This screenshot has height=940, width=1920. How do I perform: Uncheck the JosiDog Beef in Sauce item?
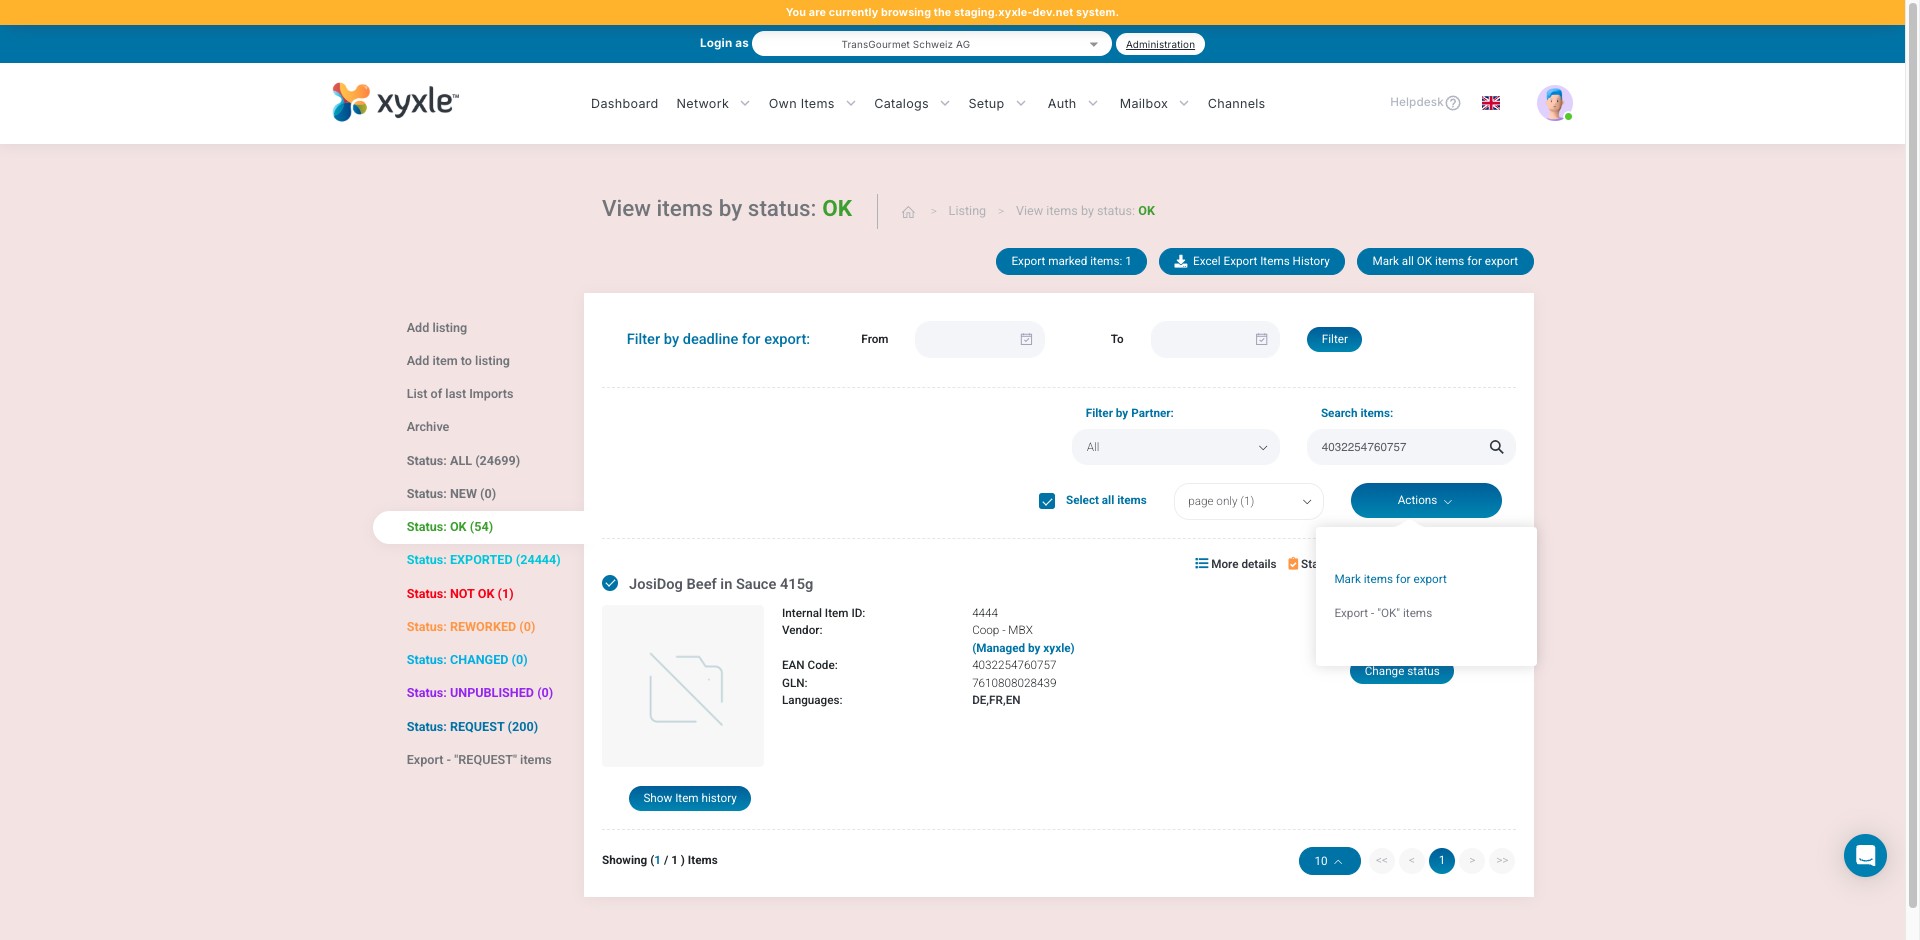tap(610, 583)
